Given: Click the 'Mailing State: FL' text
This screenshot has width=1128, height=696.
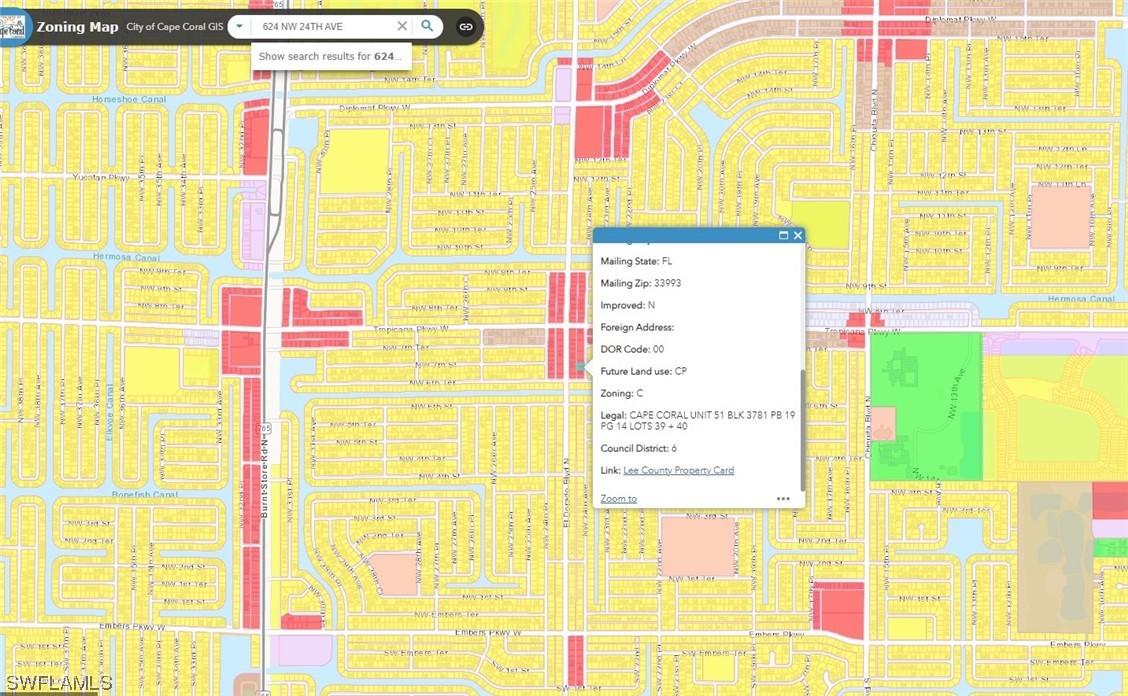Looking at the screenshot, I should pyautogui.click(x=637, y=261).
